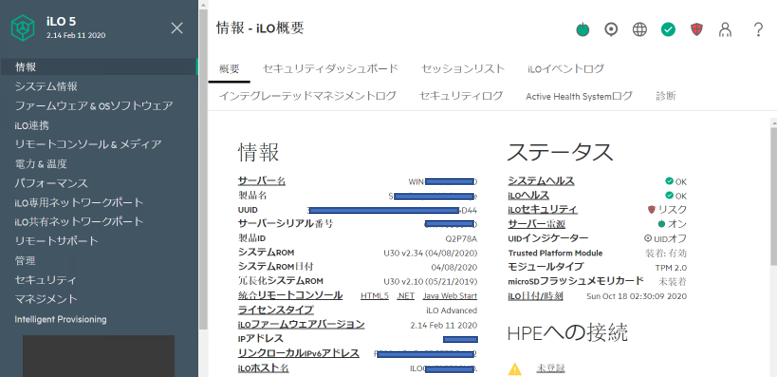Switch to セキュリティダッシュボード tab
Image resolution: width=780 pixels, height=379 pixels.
[330, 69]
